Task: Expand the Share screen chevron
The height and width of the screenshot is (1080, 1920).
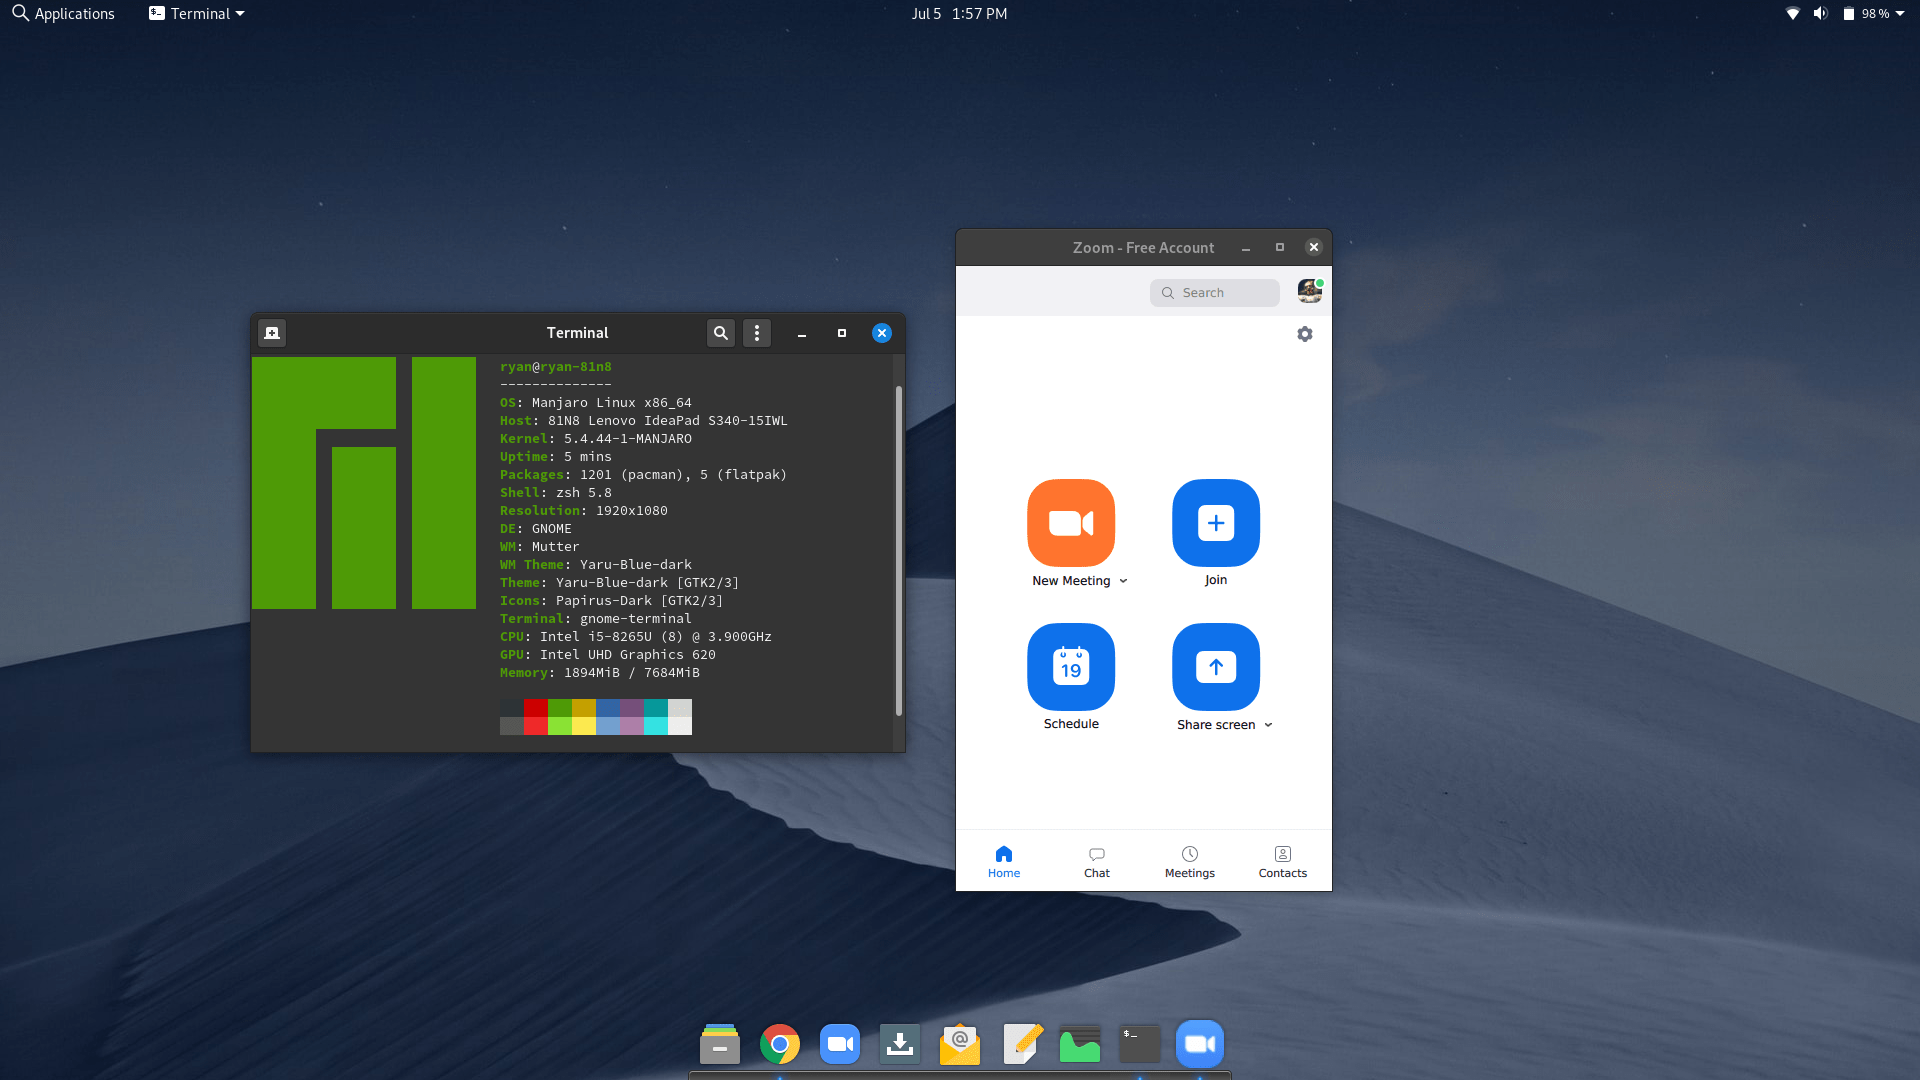Action: click(x=1267, y=724)
